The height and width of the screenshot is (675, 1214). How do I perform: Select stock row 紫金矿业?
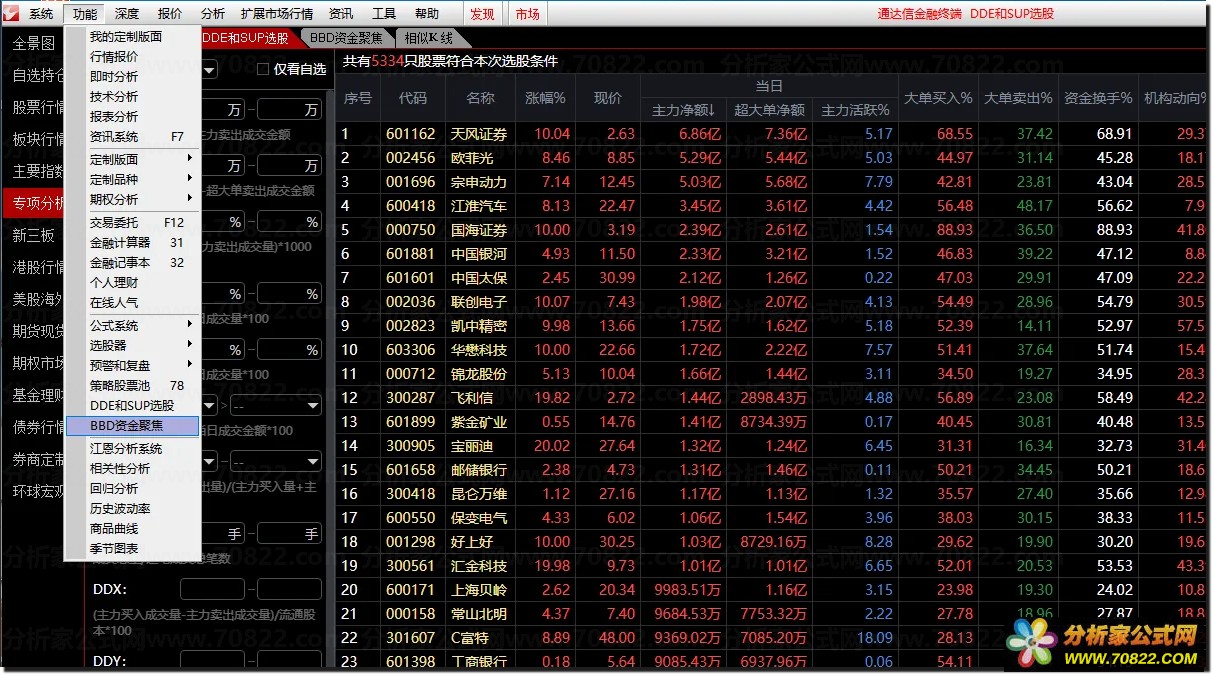pos(770,421)
